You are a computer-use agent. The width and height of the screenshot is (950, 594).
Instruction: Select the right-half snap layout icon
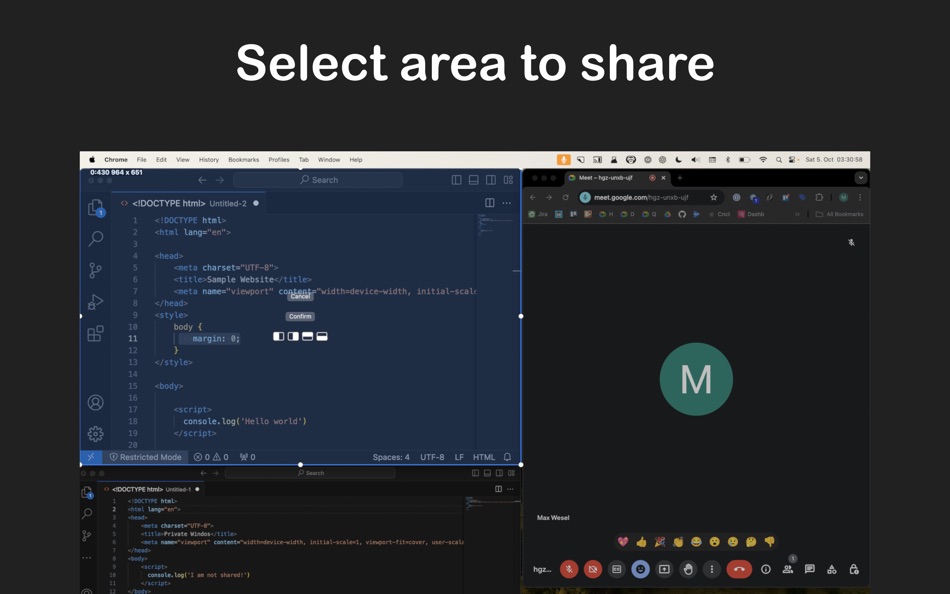point(293,336)
